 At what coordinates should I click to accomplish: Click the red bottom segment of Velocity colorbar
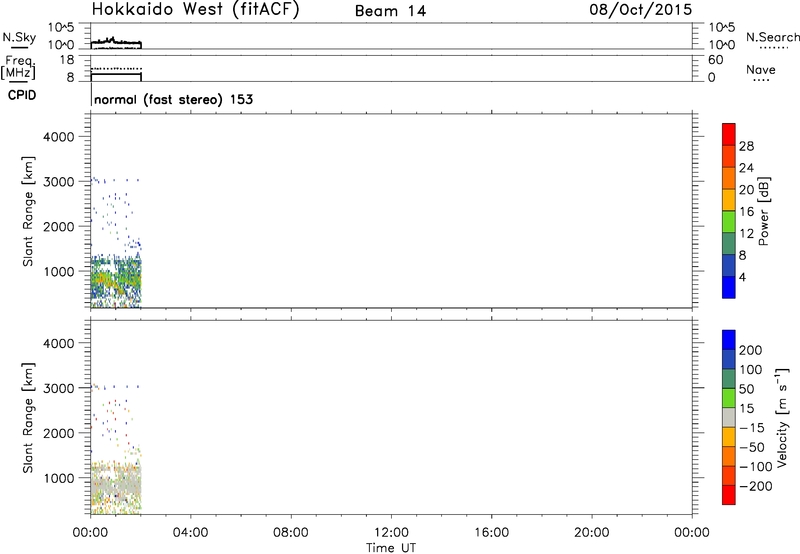729,495
